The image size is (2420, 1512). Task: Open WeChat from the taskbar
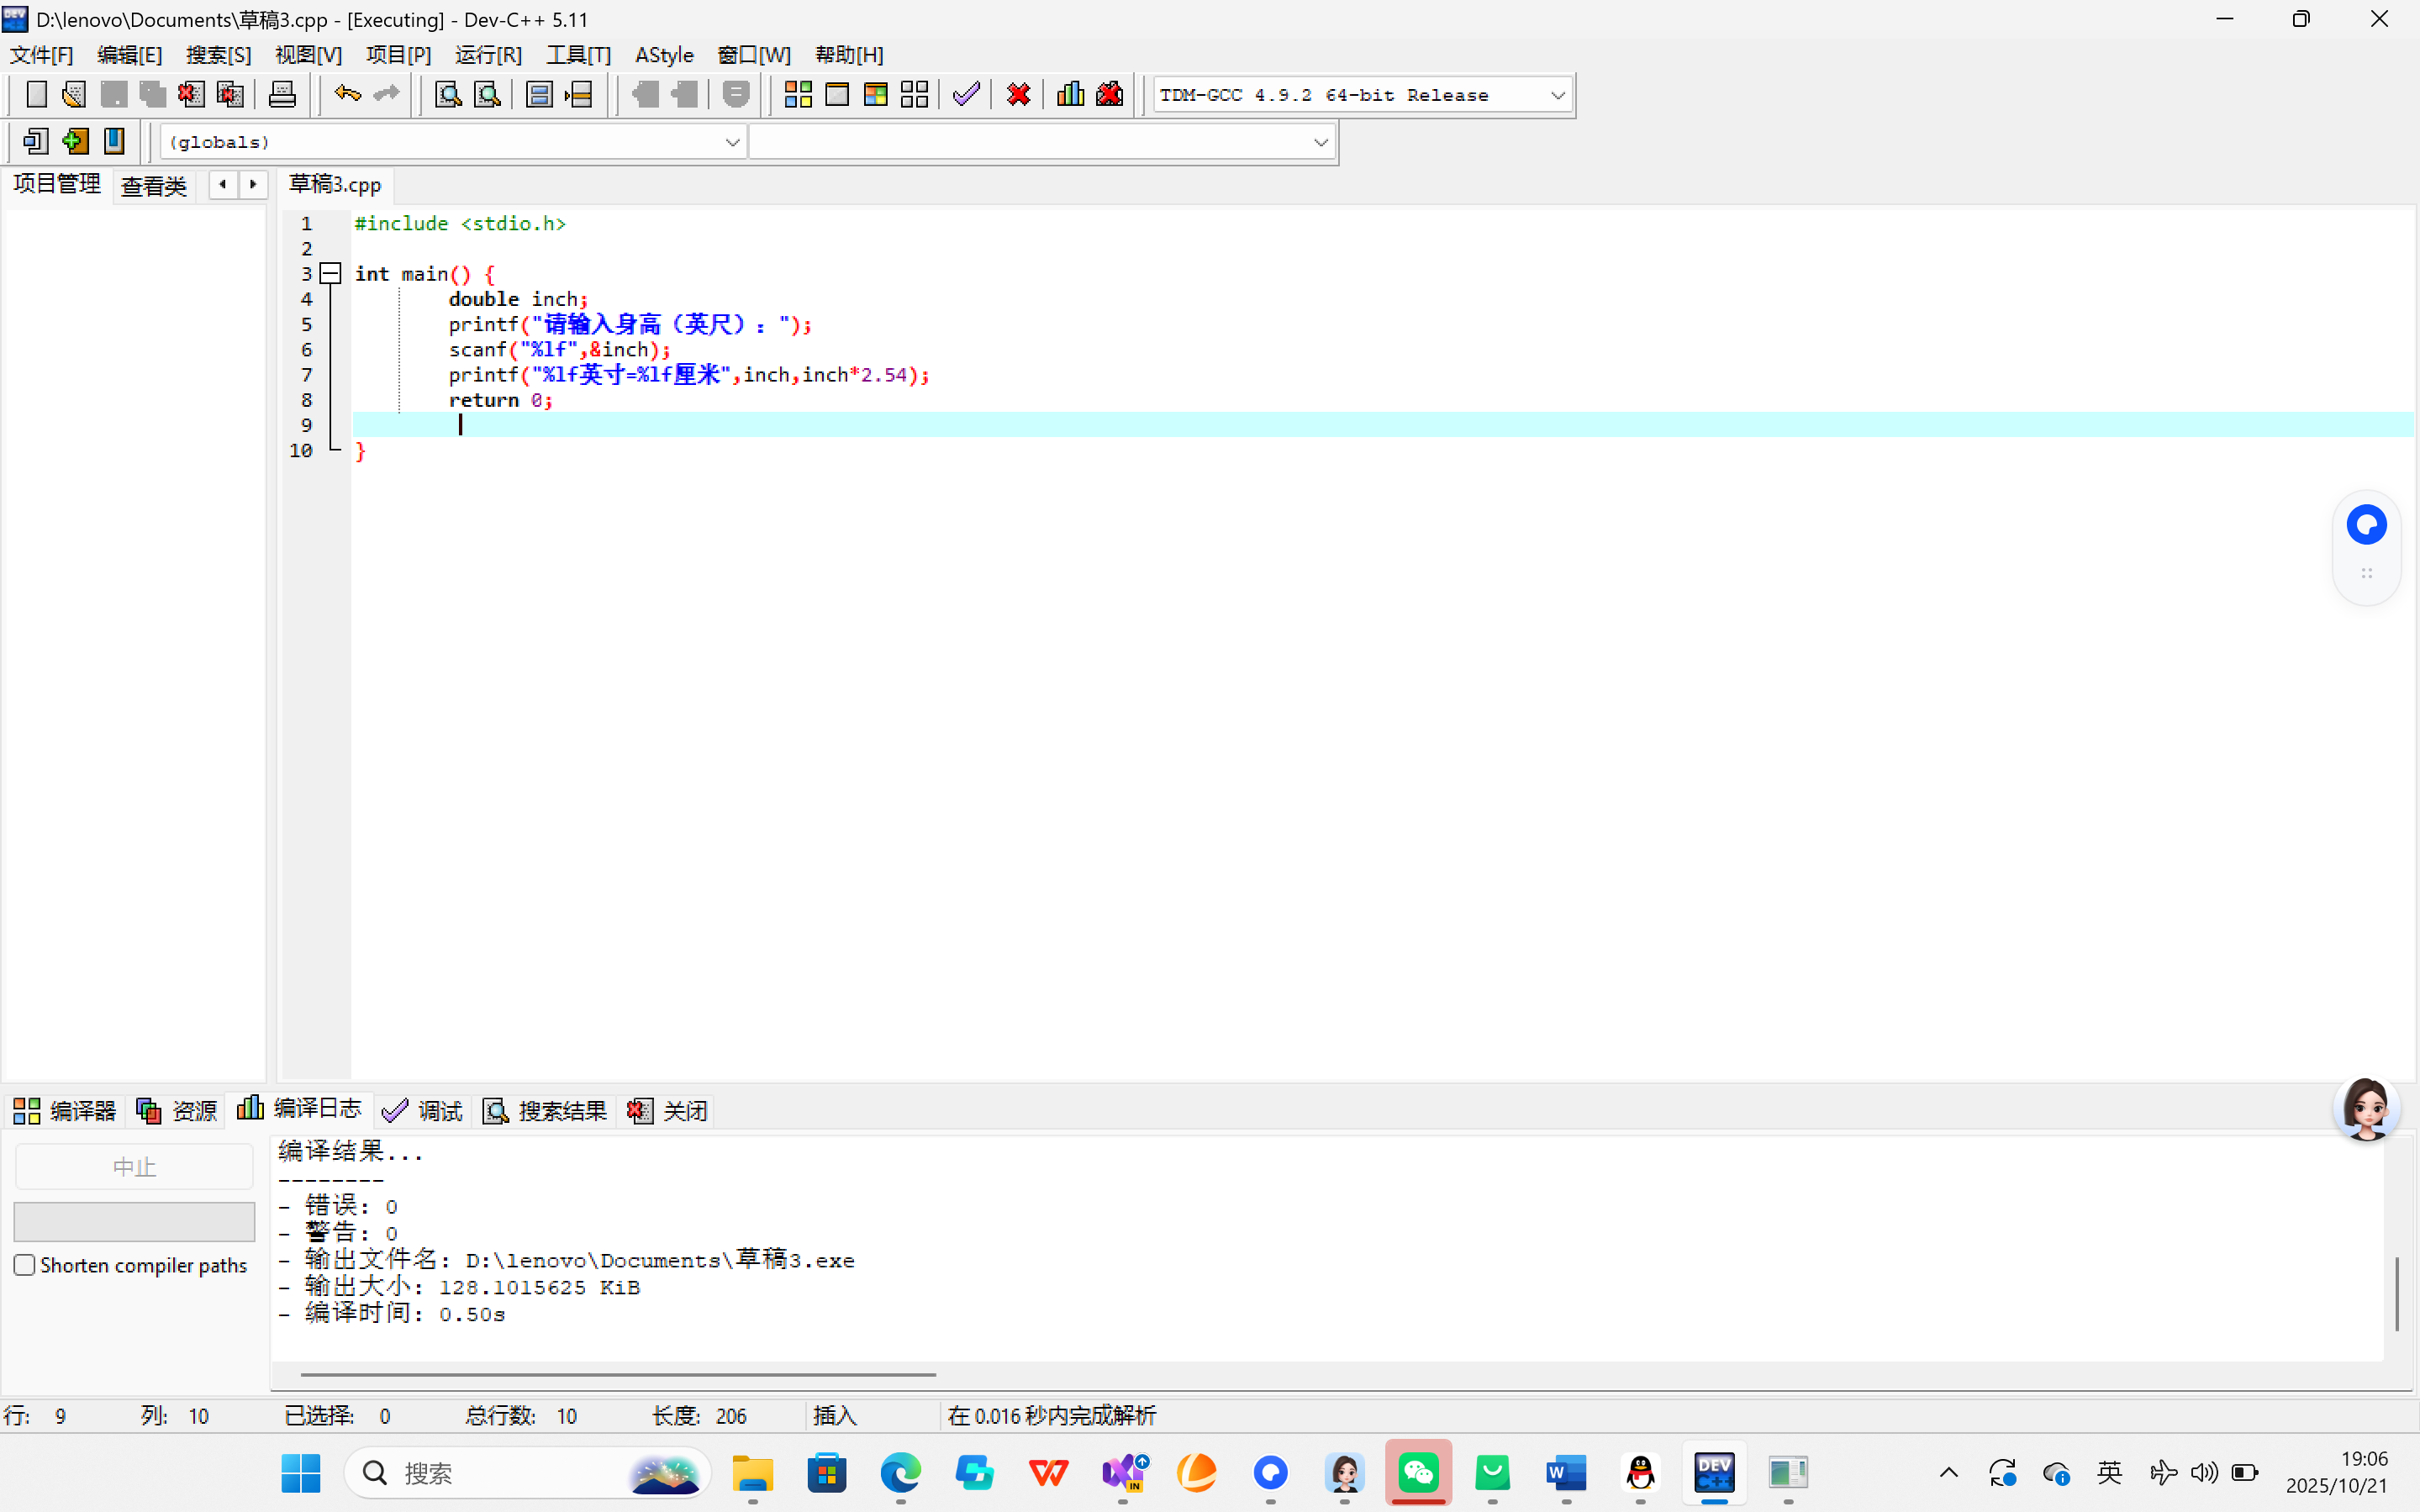tap(1418, 1472)
